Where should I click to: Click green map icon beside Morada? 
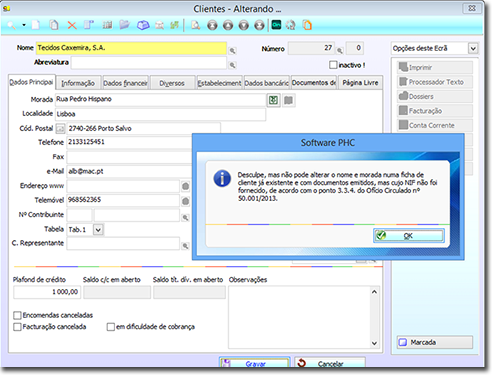(x=273, y=100)
